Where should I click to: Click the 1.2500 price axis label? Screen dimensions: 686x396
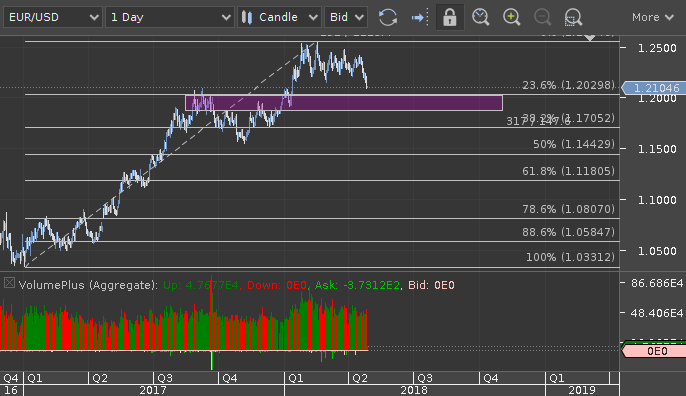click(x=657, y=48)
